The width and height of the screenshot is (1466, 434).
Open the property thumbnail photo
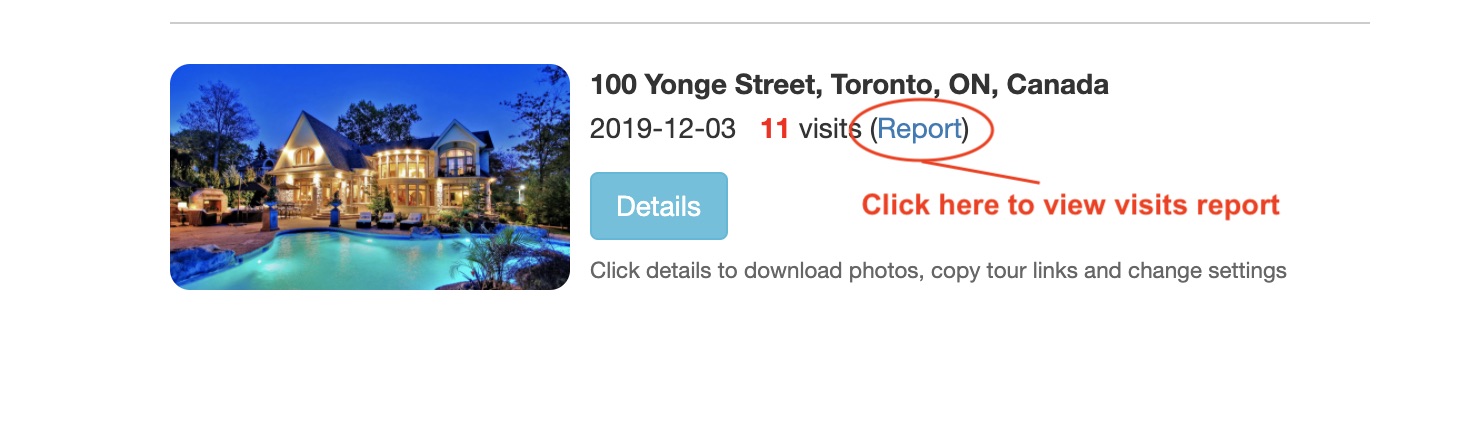click(x=370, y=177)
